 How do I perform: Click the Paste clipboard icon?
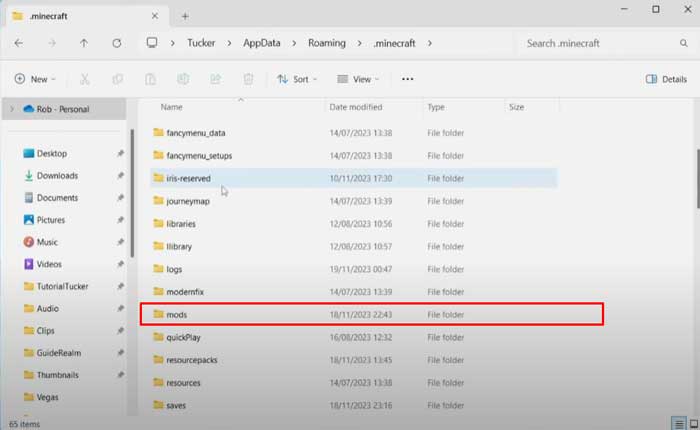point(149,79)
